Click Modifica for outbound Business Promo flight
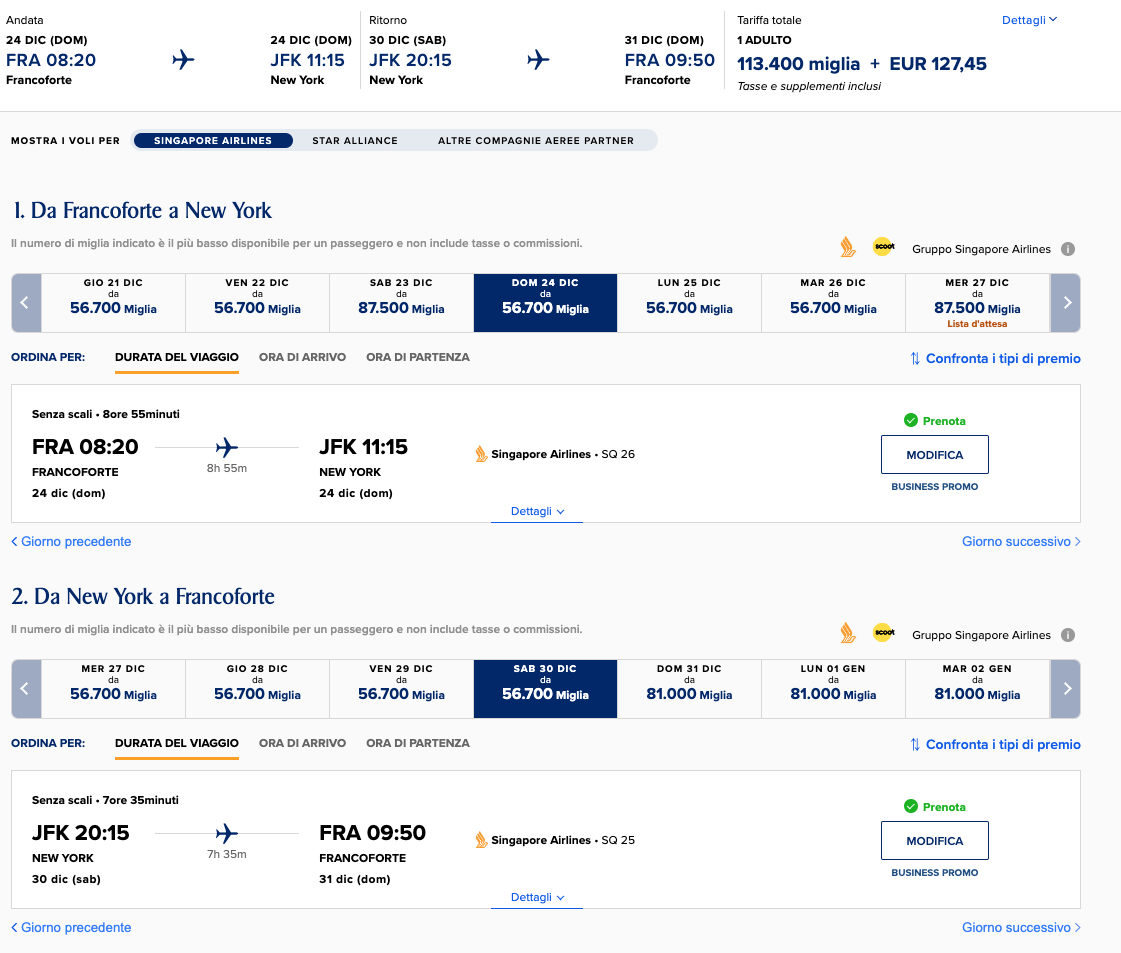 [934, 455]
